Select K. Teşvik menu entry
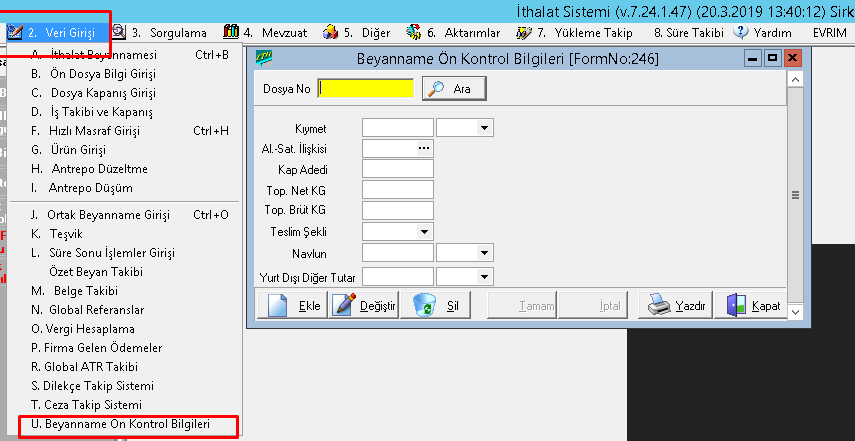 [x=125, y=234]
